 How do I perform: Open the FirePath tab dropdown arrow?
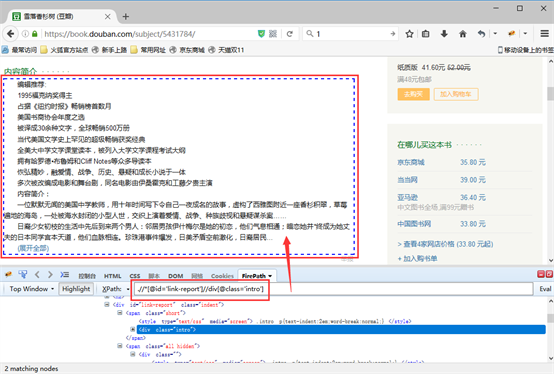(270, 276)
